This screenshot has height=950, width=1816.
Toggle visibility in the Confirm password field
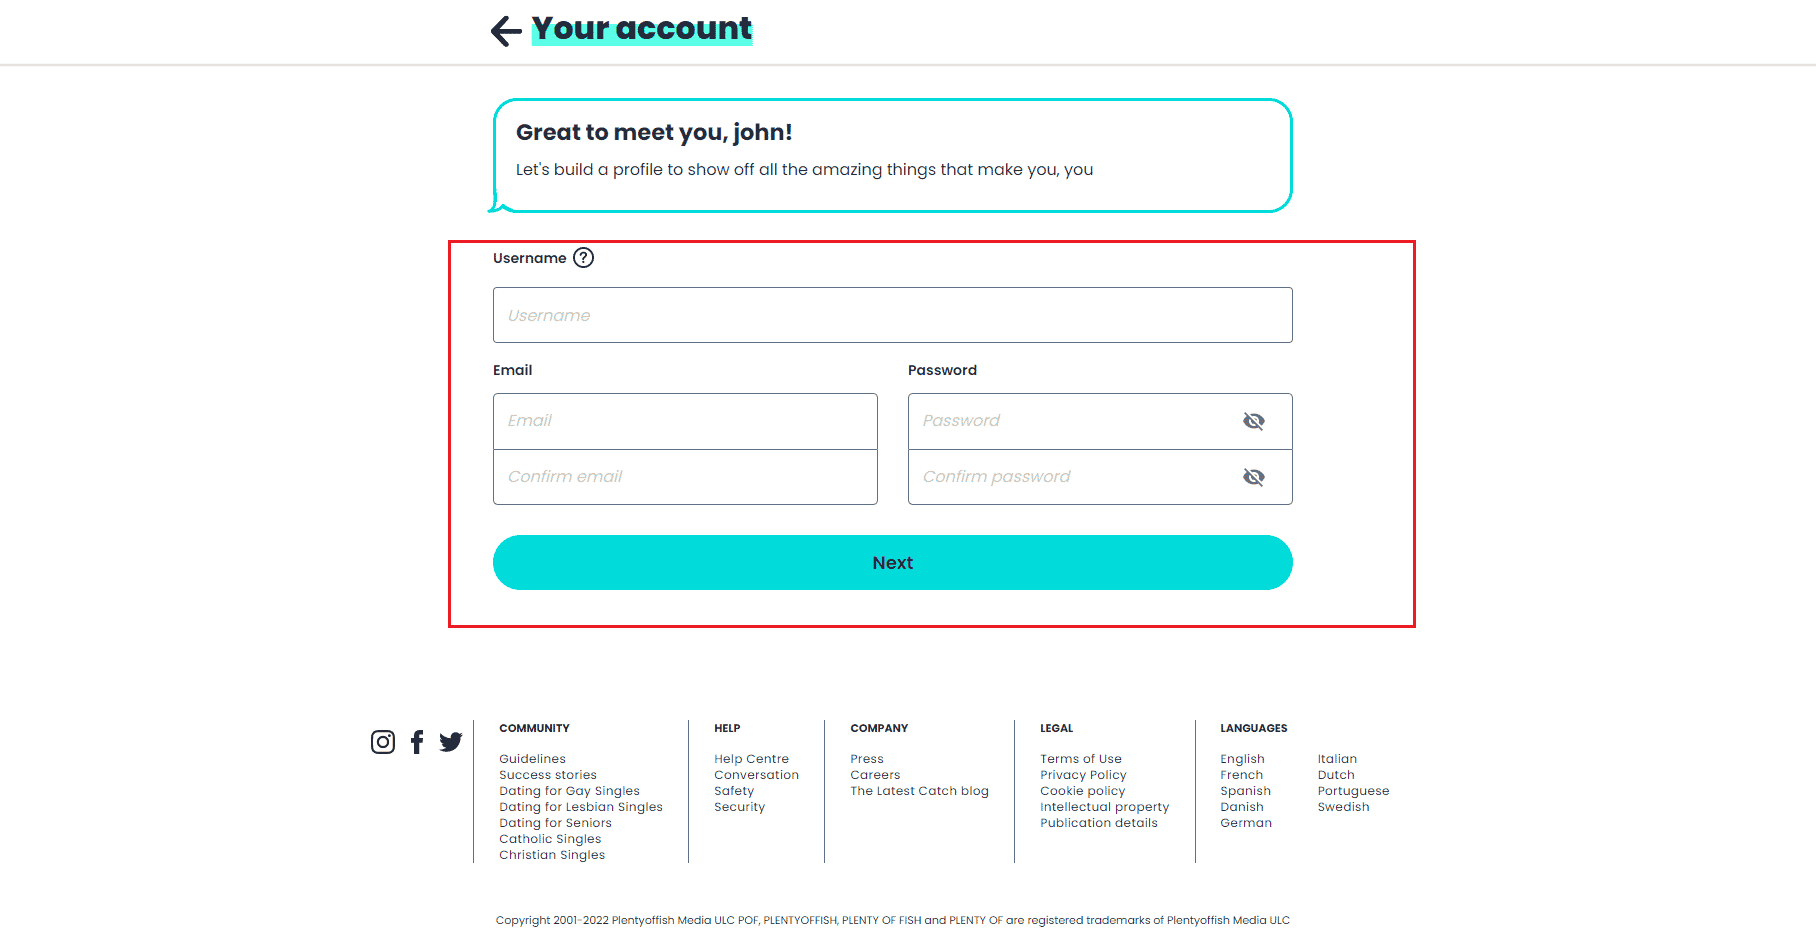[1253, 477]
